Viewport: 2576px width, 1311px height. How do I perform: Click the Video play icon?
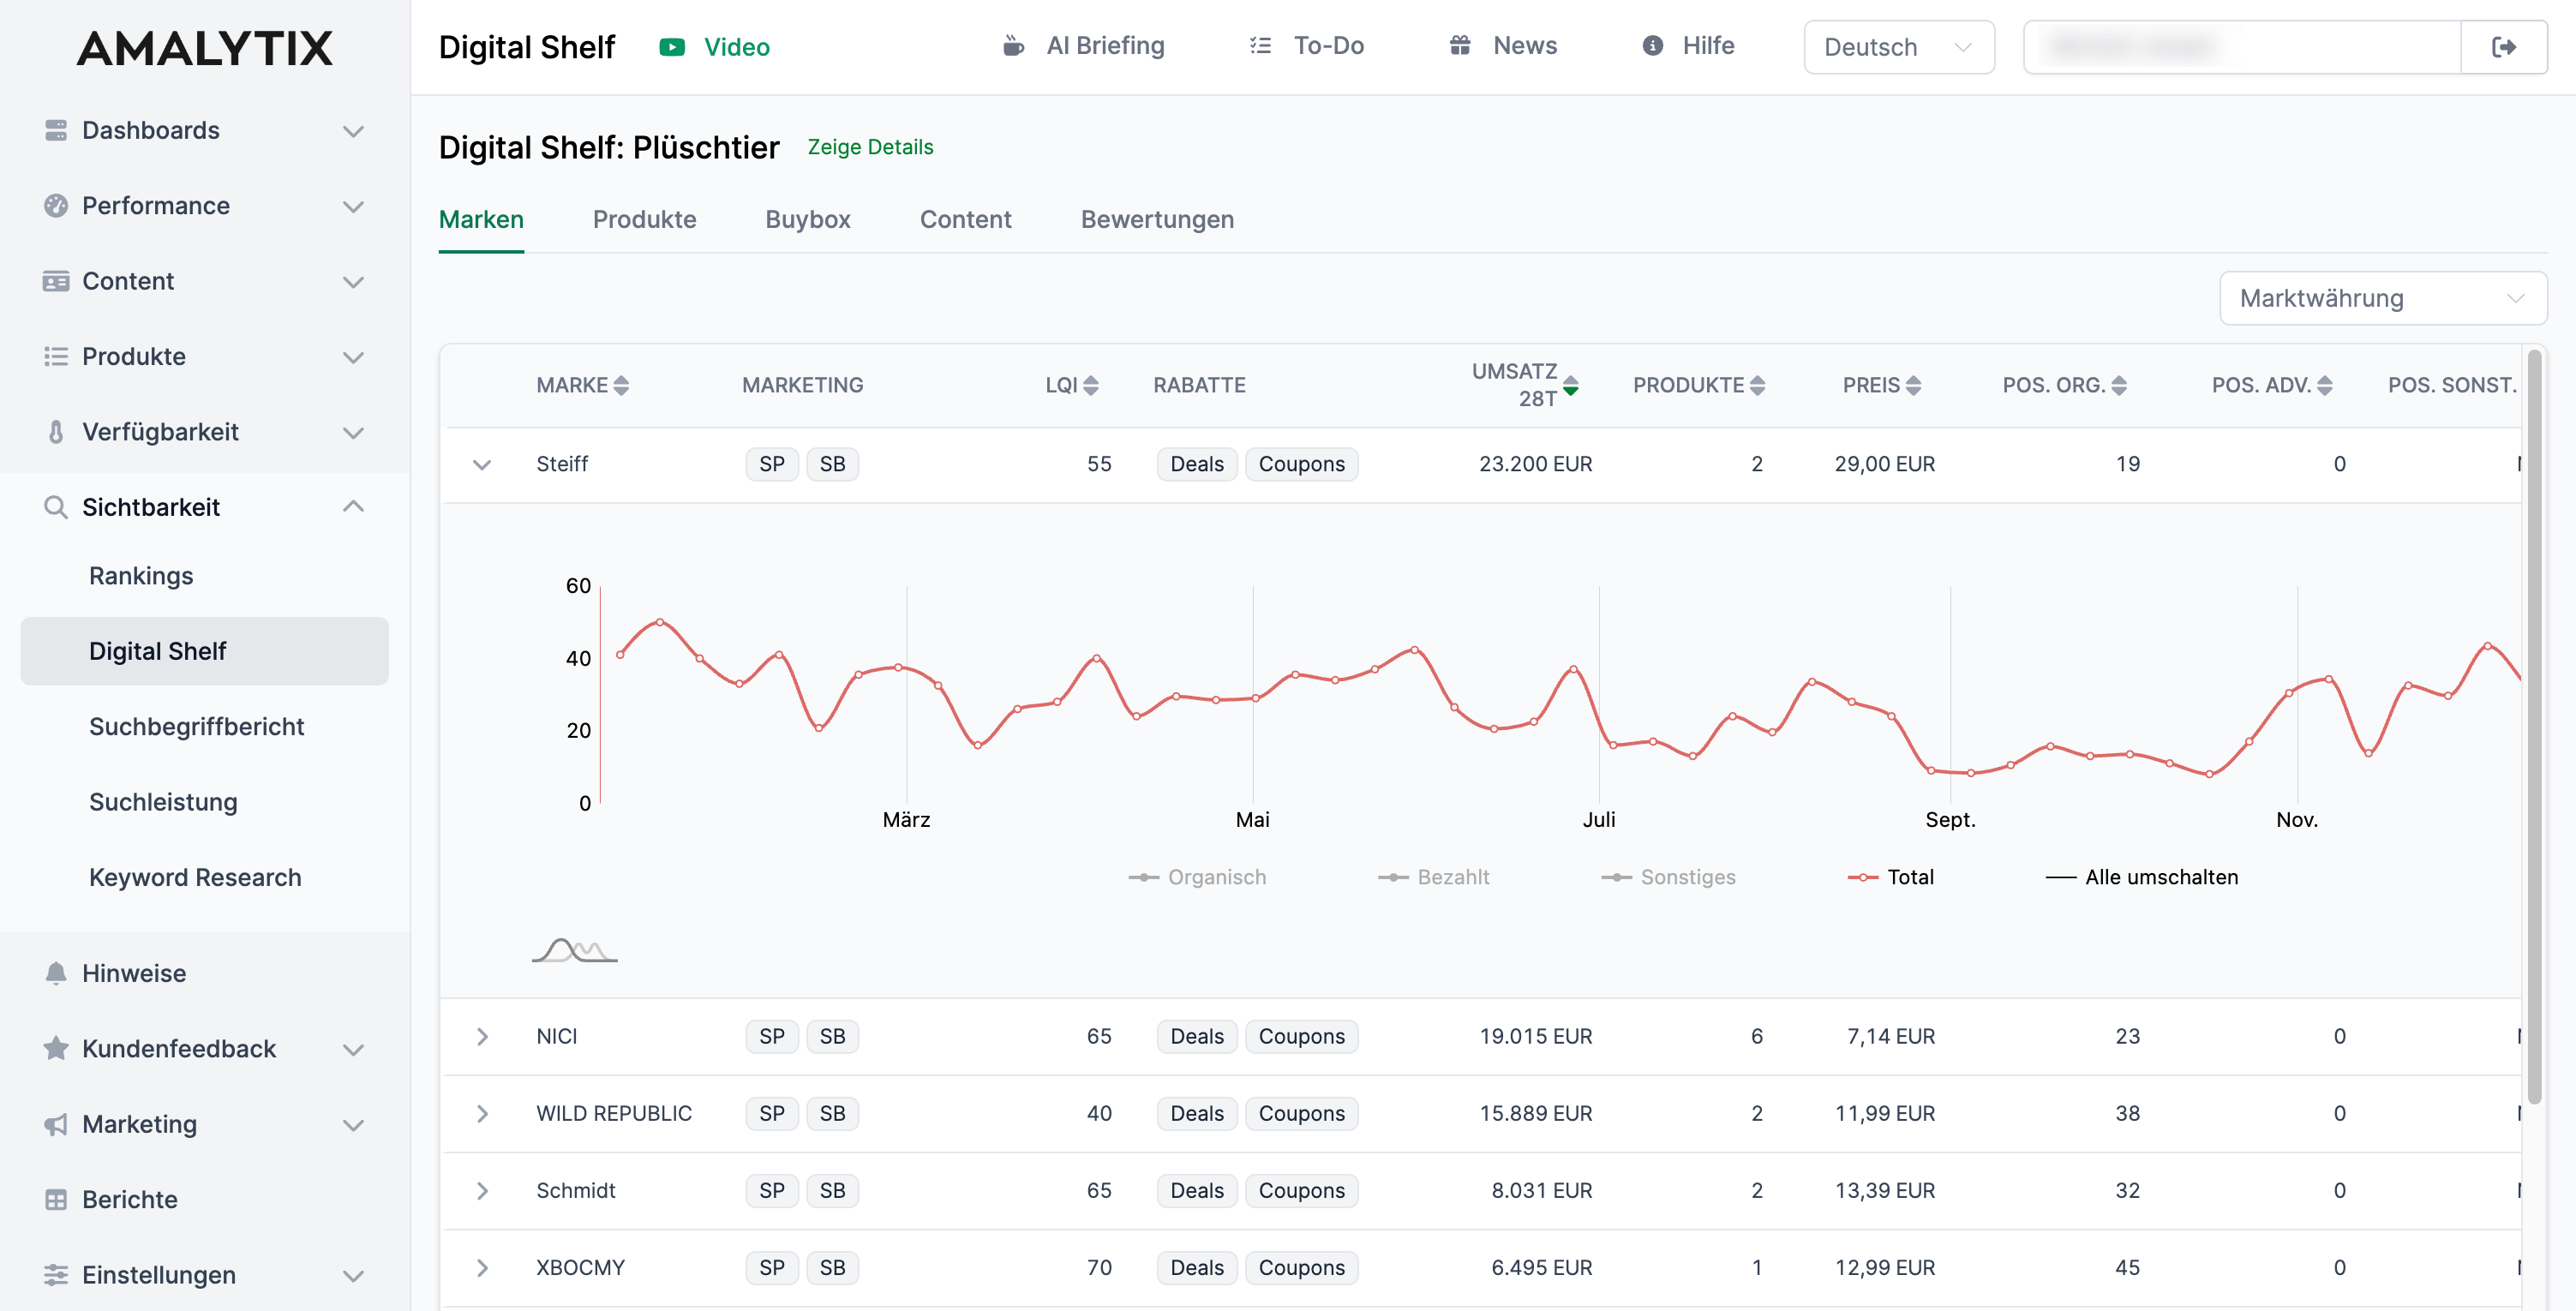point(672,47)
